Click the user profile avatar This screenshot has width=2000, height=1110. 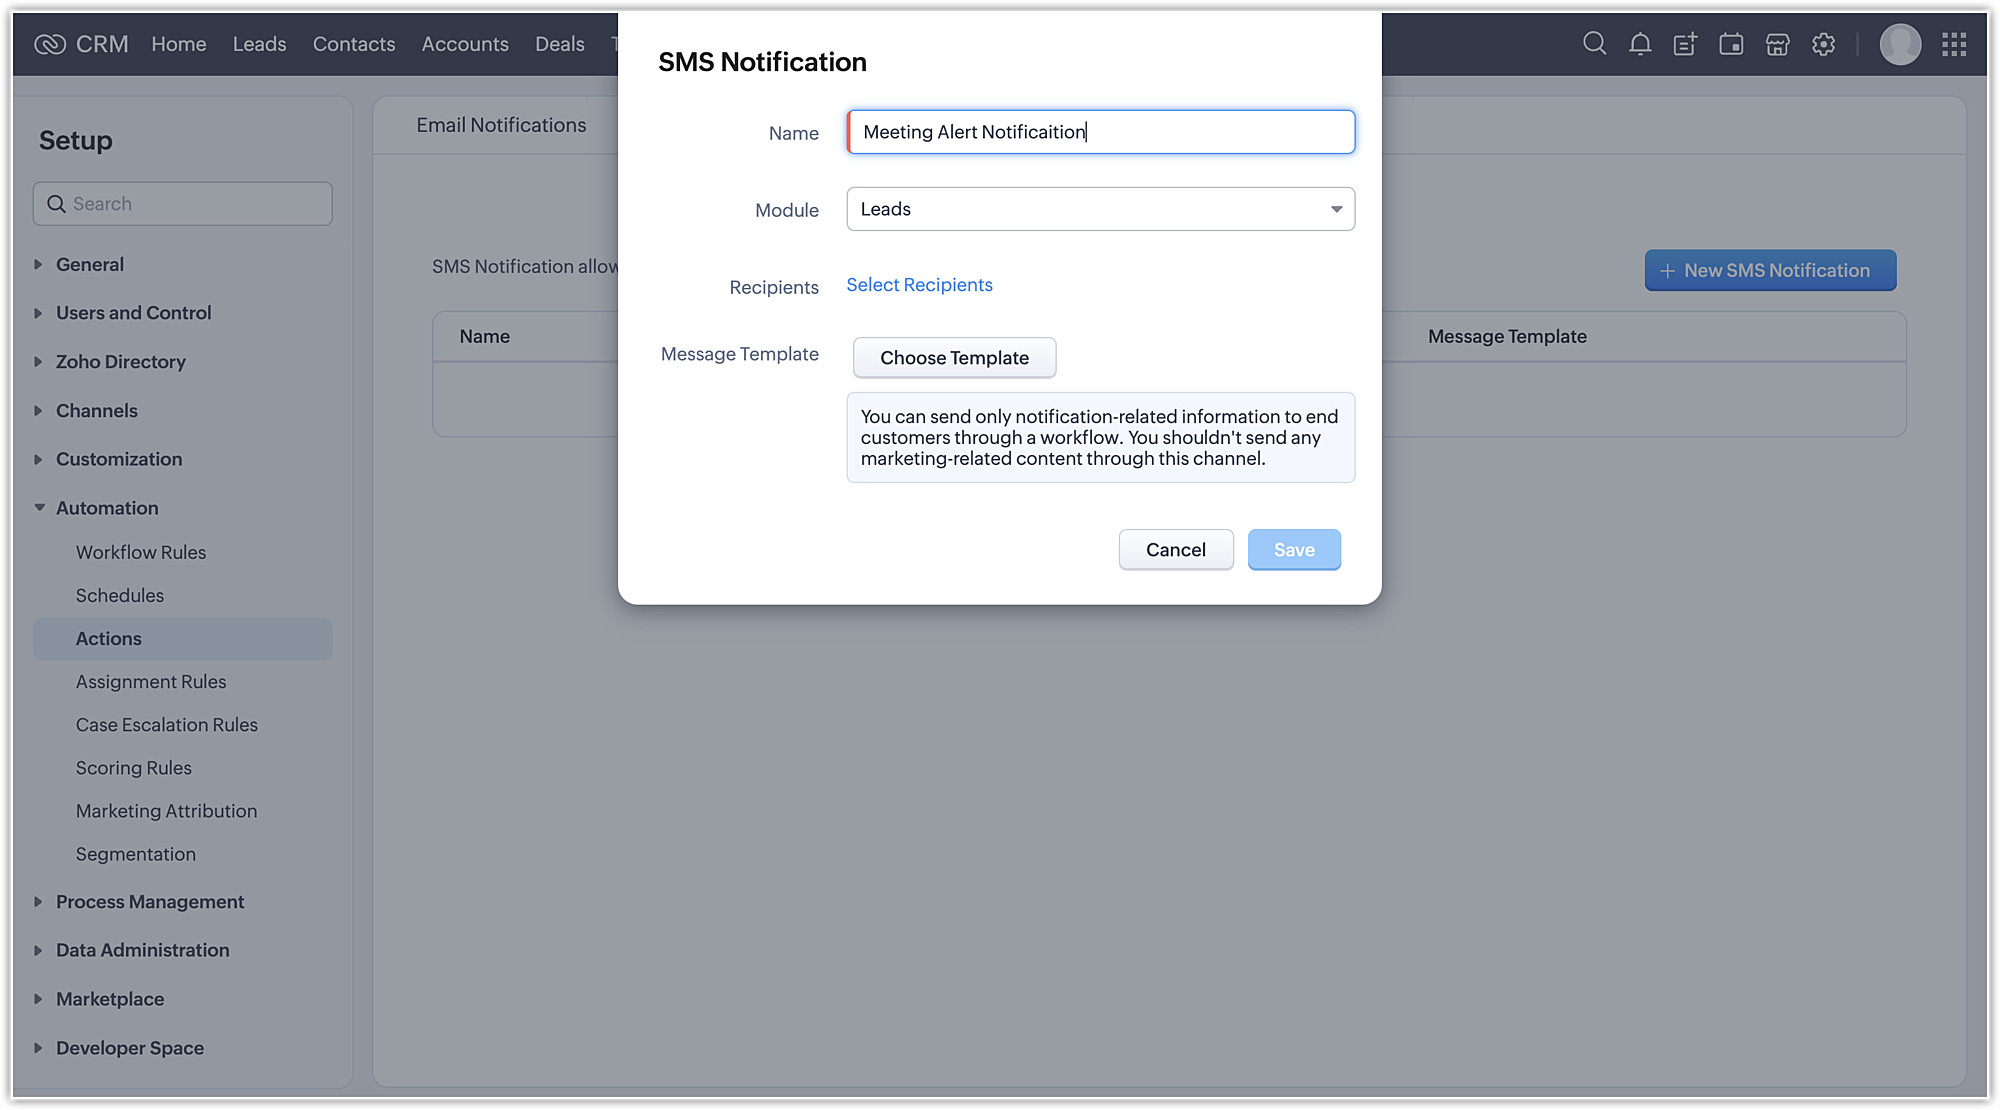tap(1900, 44)
